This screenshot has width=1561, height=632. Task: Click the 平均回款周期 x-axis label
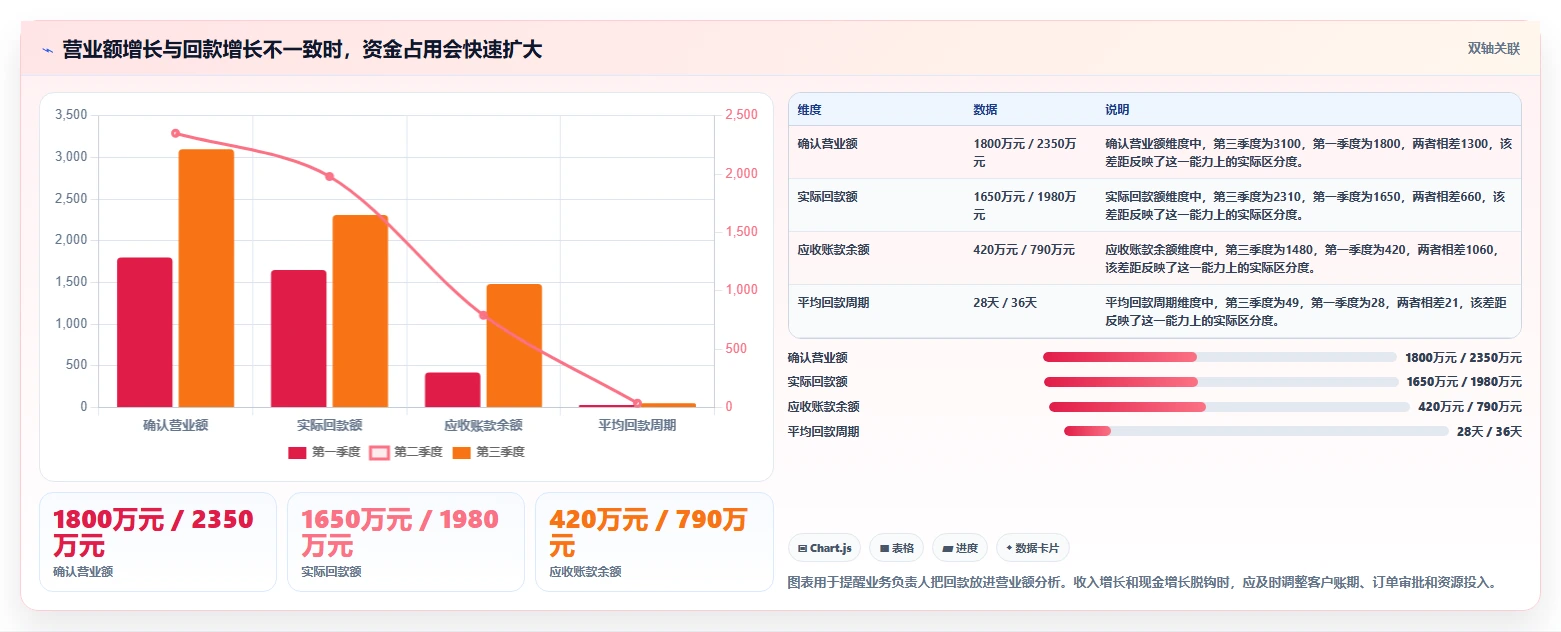(x=637, y=425)
